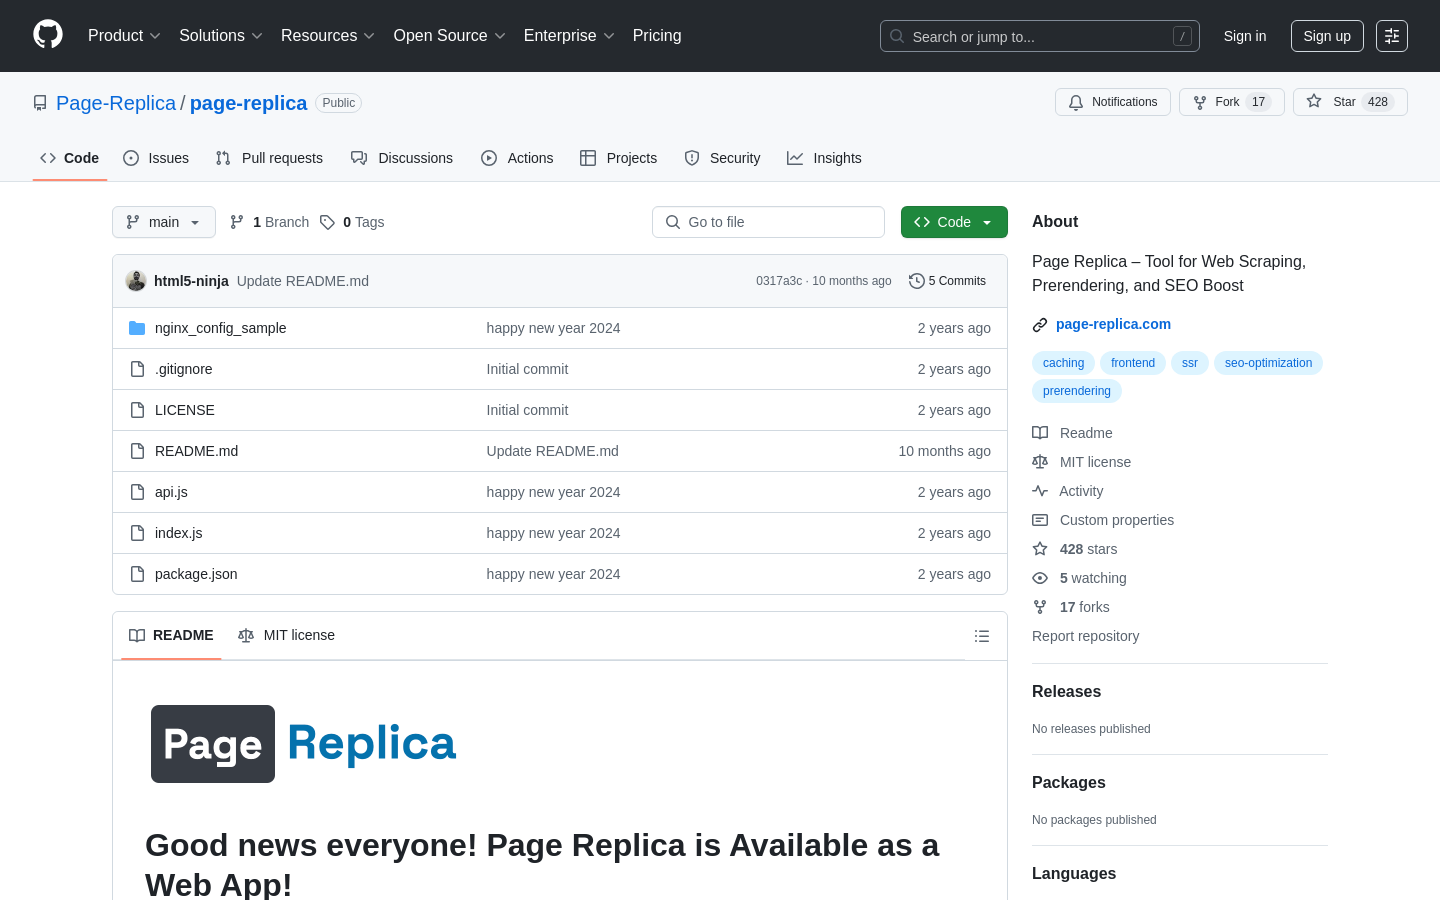Click the ssr topic tag
This screenshot has width=1440, height=900.
coord(1190,363)
